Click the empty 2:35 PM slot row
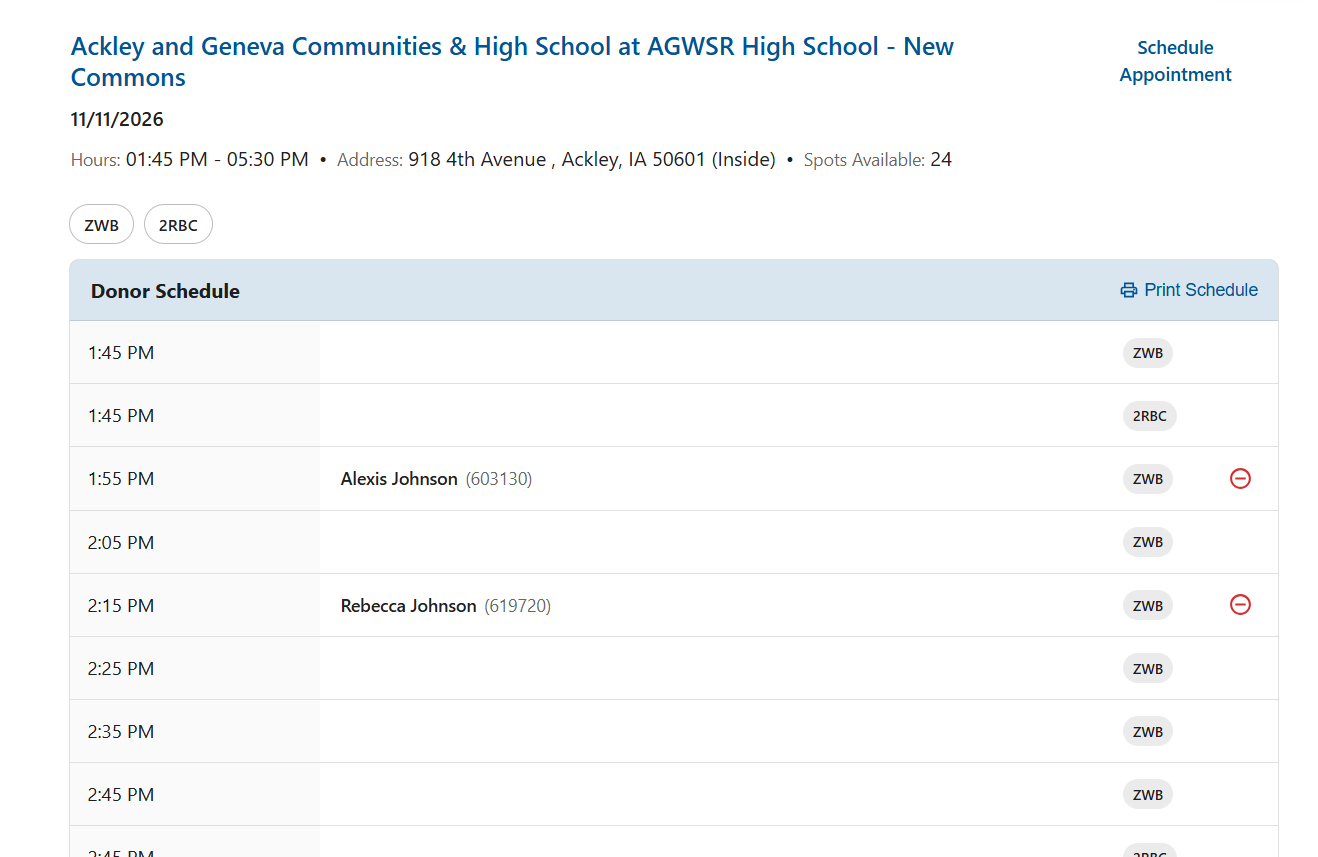Viewport: 1318px width, 857px height. coord(700,732)
